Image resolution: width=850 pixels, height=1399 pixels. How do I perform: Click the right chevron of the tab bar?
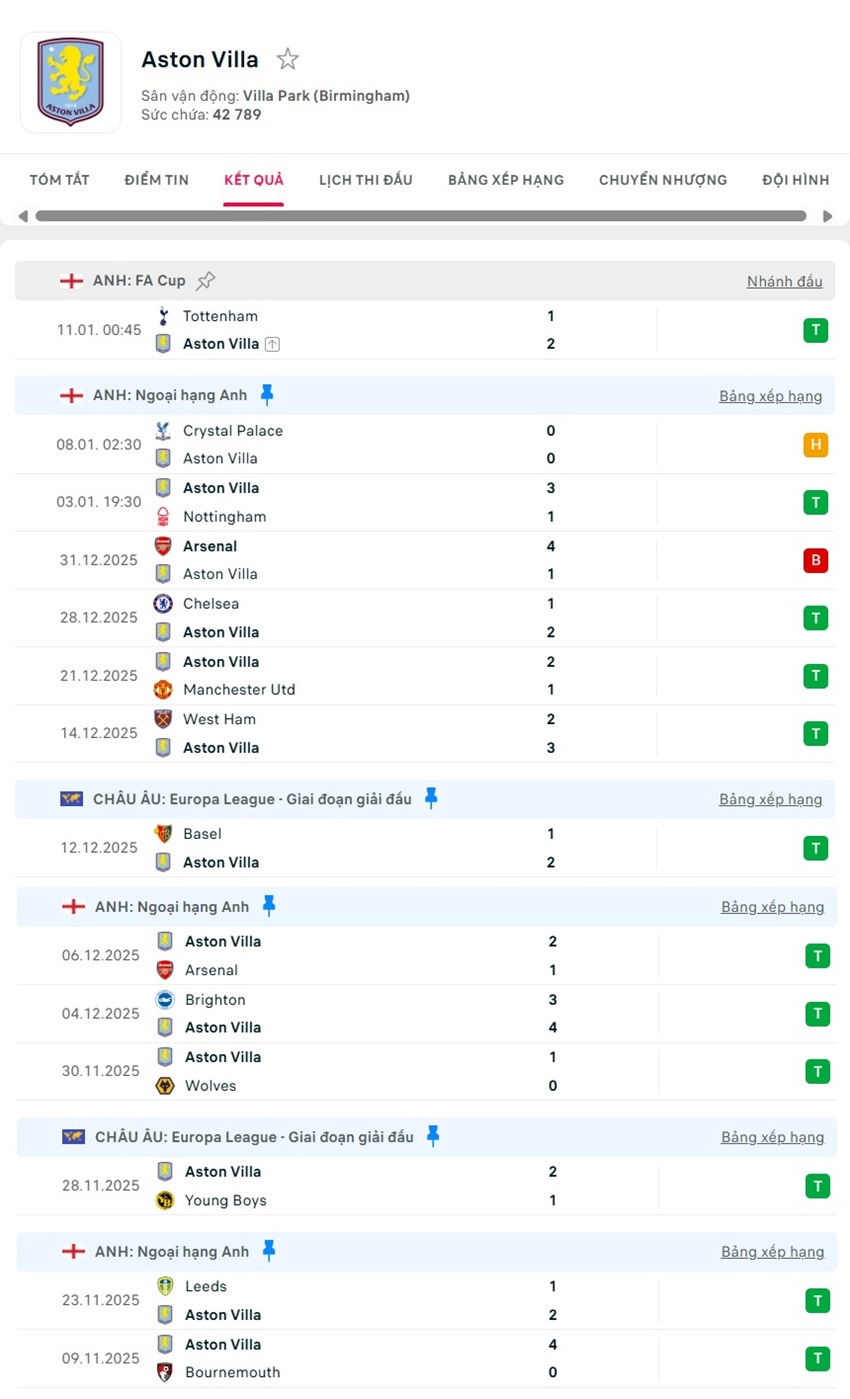828,215
